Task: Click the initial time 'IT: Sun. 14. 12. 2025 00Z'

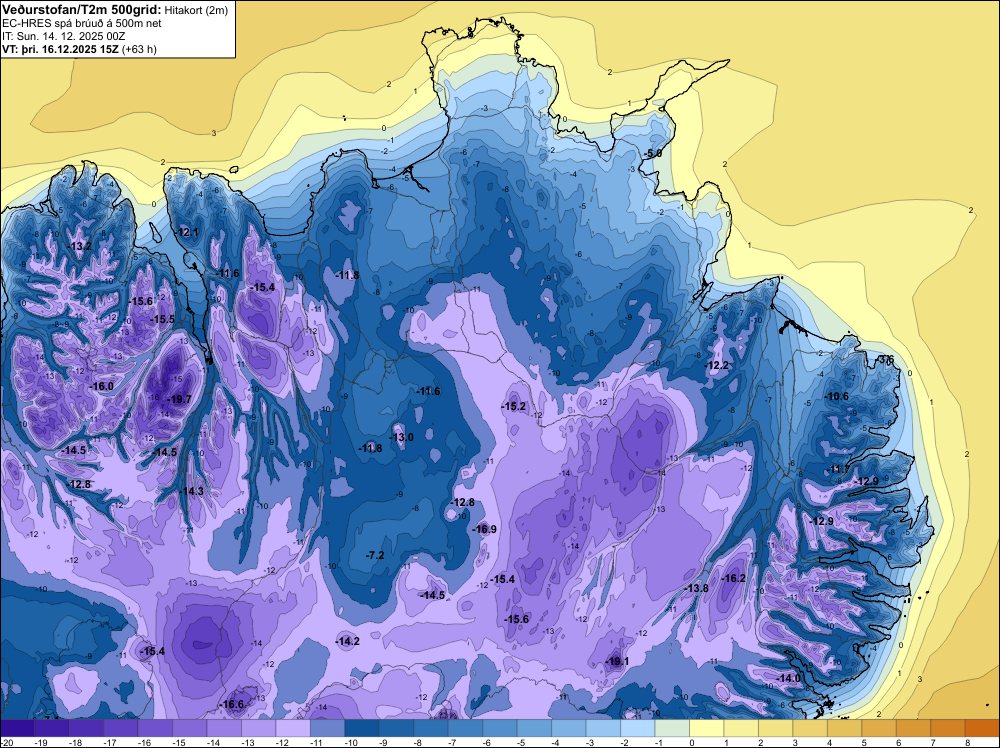Action: [x=64, y=36]
